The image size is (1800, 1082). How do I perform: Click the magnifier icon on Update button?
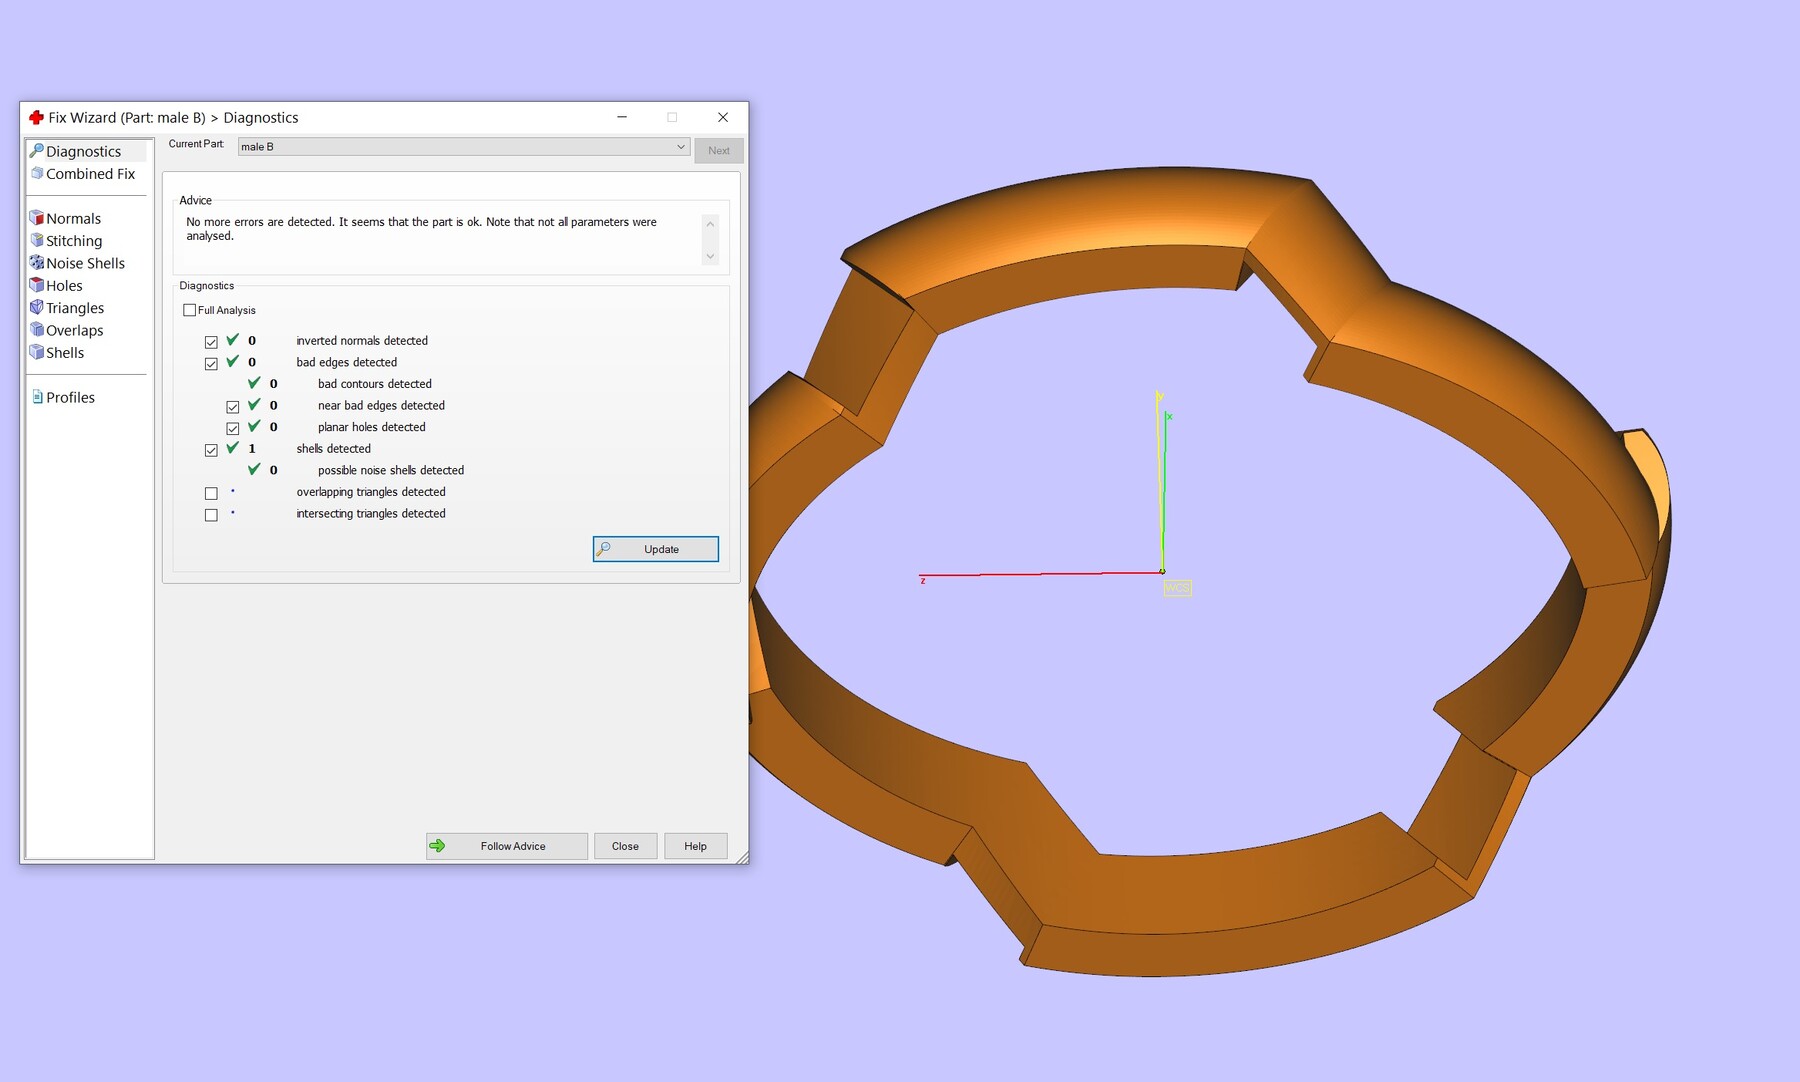coord(603,549)
